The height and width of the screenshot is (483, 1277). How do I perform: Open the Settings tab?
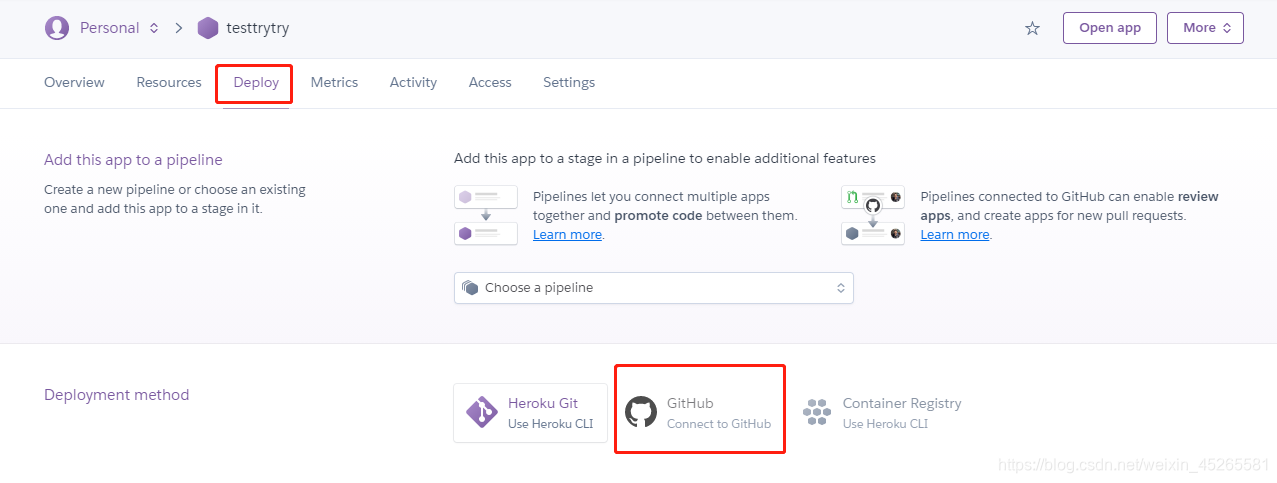(x=569, y=82)
